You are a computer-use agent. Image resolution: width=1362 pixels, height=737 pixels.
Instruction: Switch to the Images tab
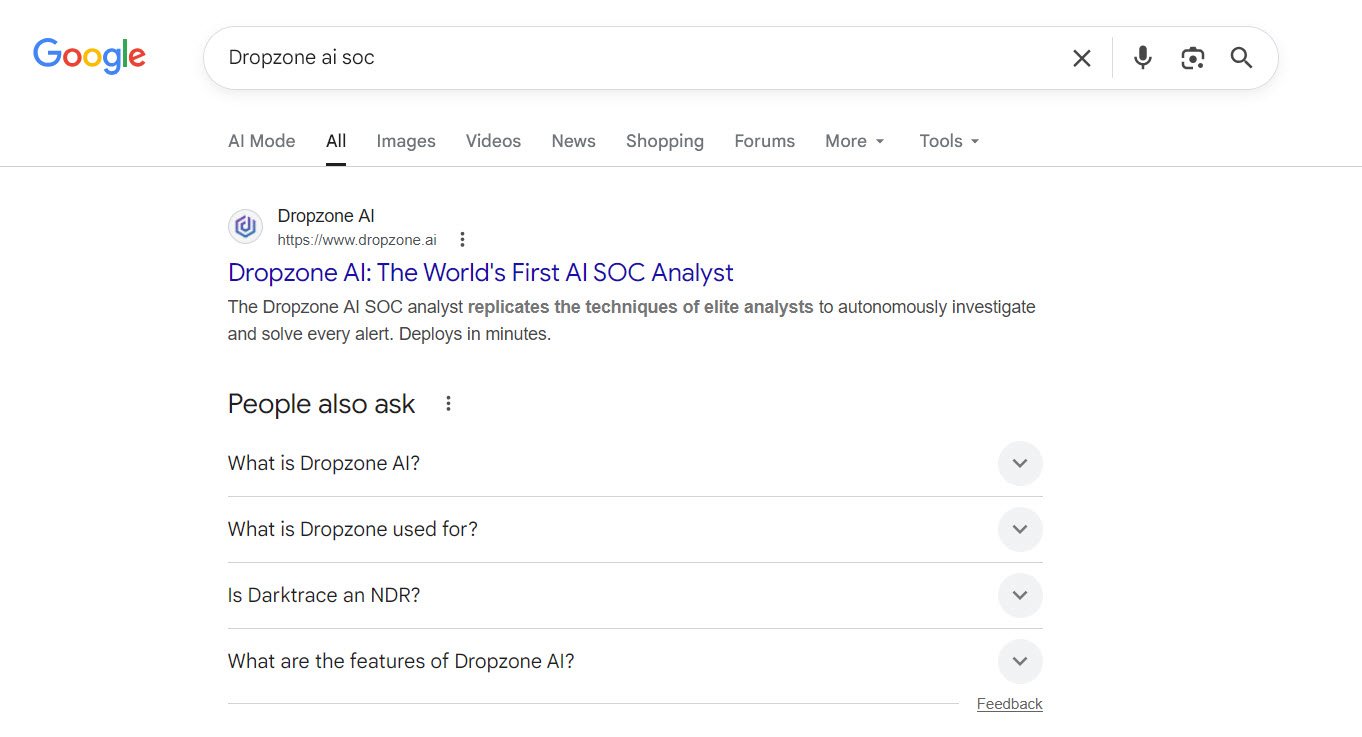coord(405,141)
